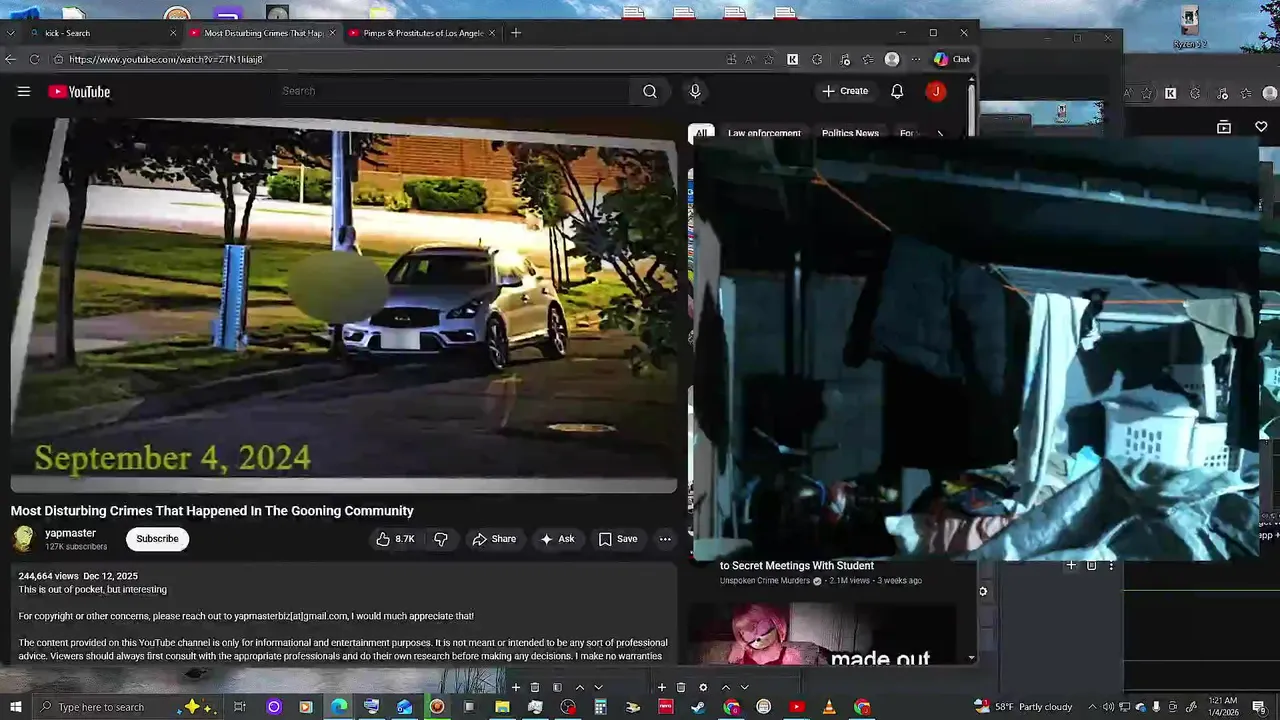Image resolution: width=1280 pixels, height=720 pixels.
Task: Close the kick - Search tab
Action: 173,33
